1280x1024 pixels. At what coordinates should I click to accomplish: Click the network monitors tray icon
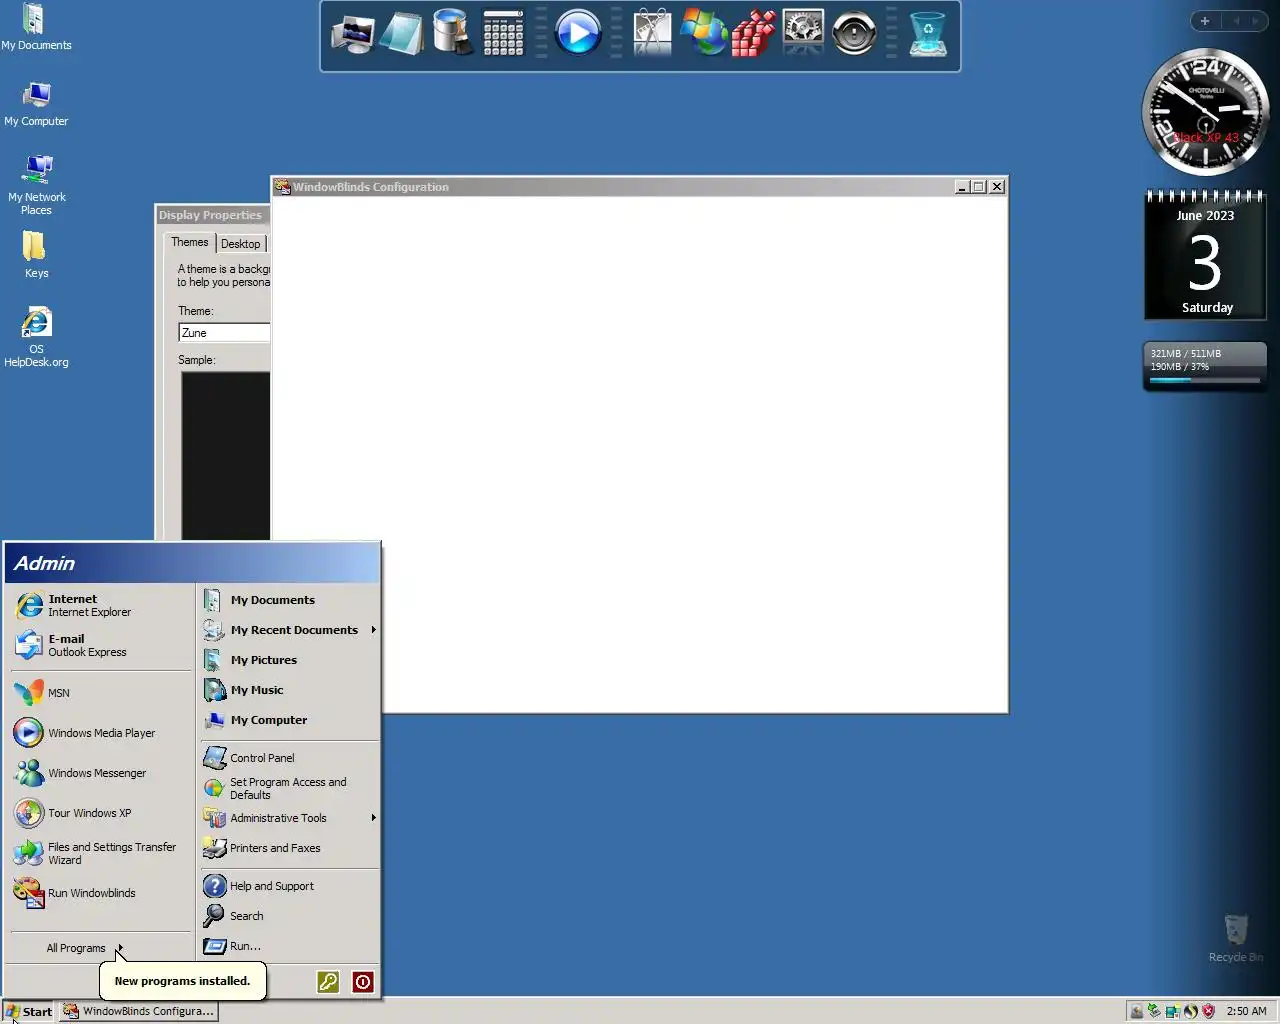(1172, 1011)
